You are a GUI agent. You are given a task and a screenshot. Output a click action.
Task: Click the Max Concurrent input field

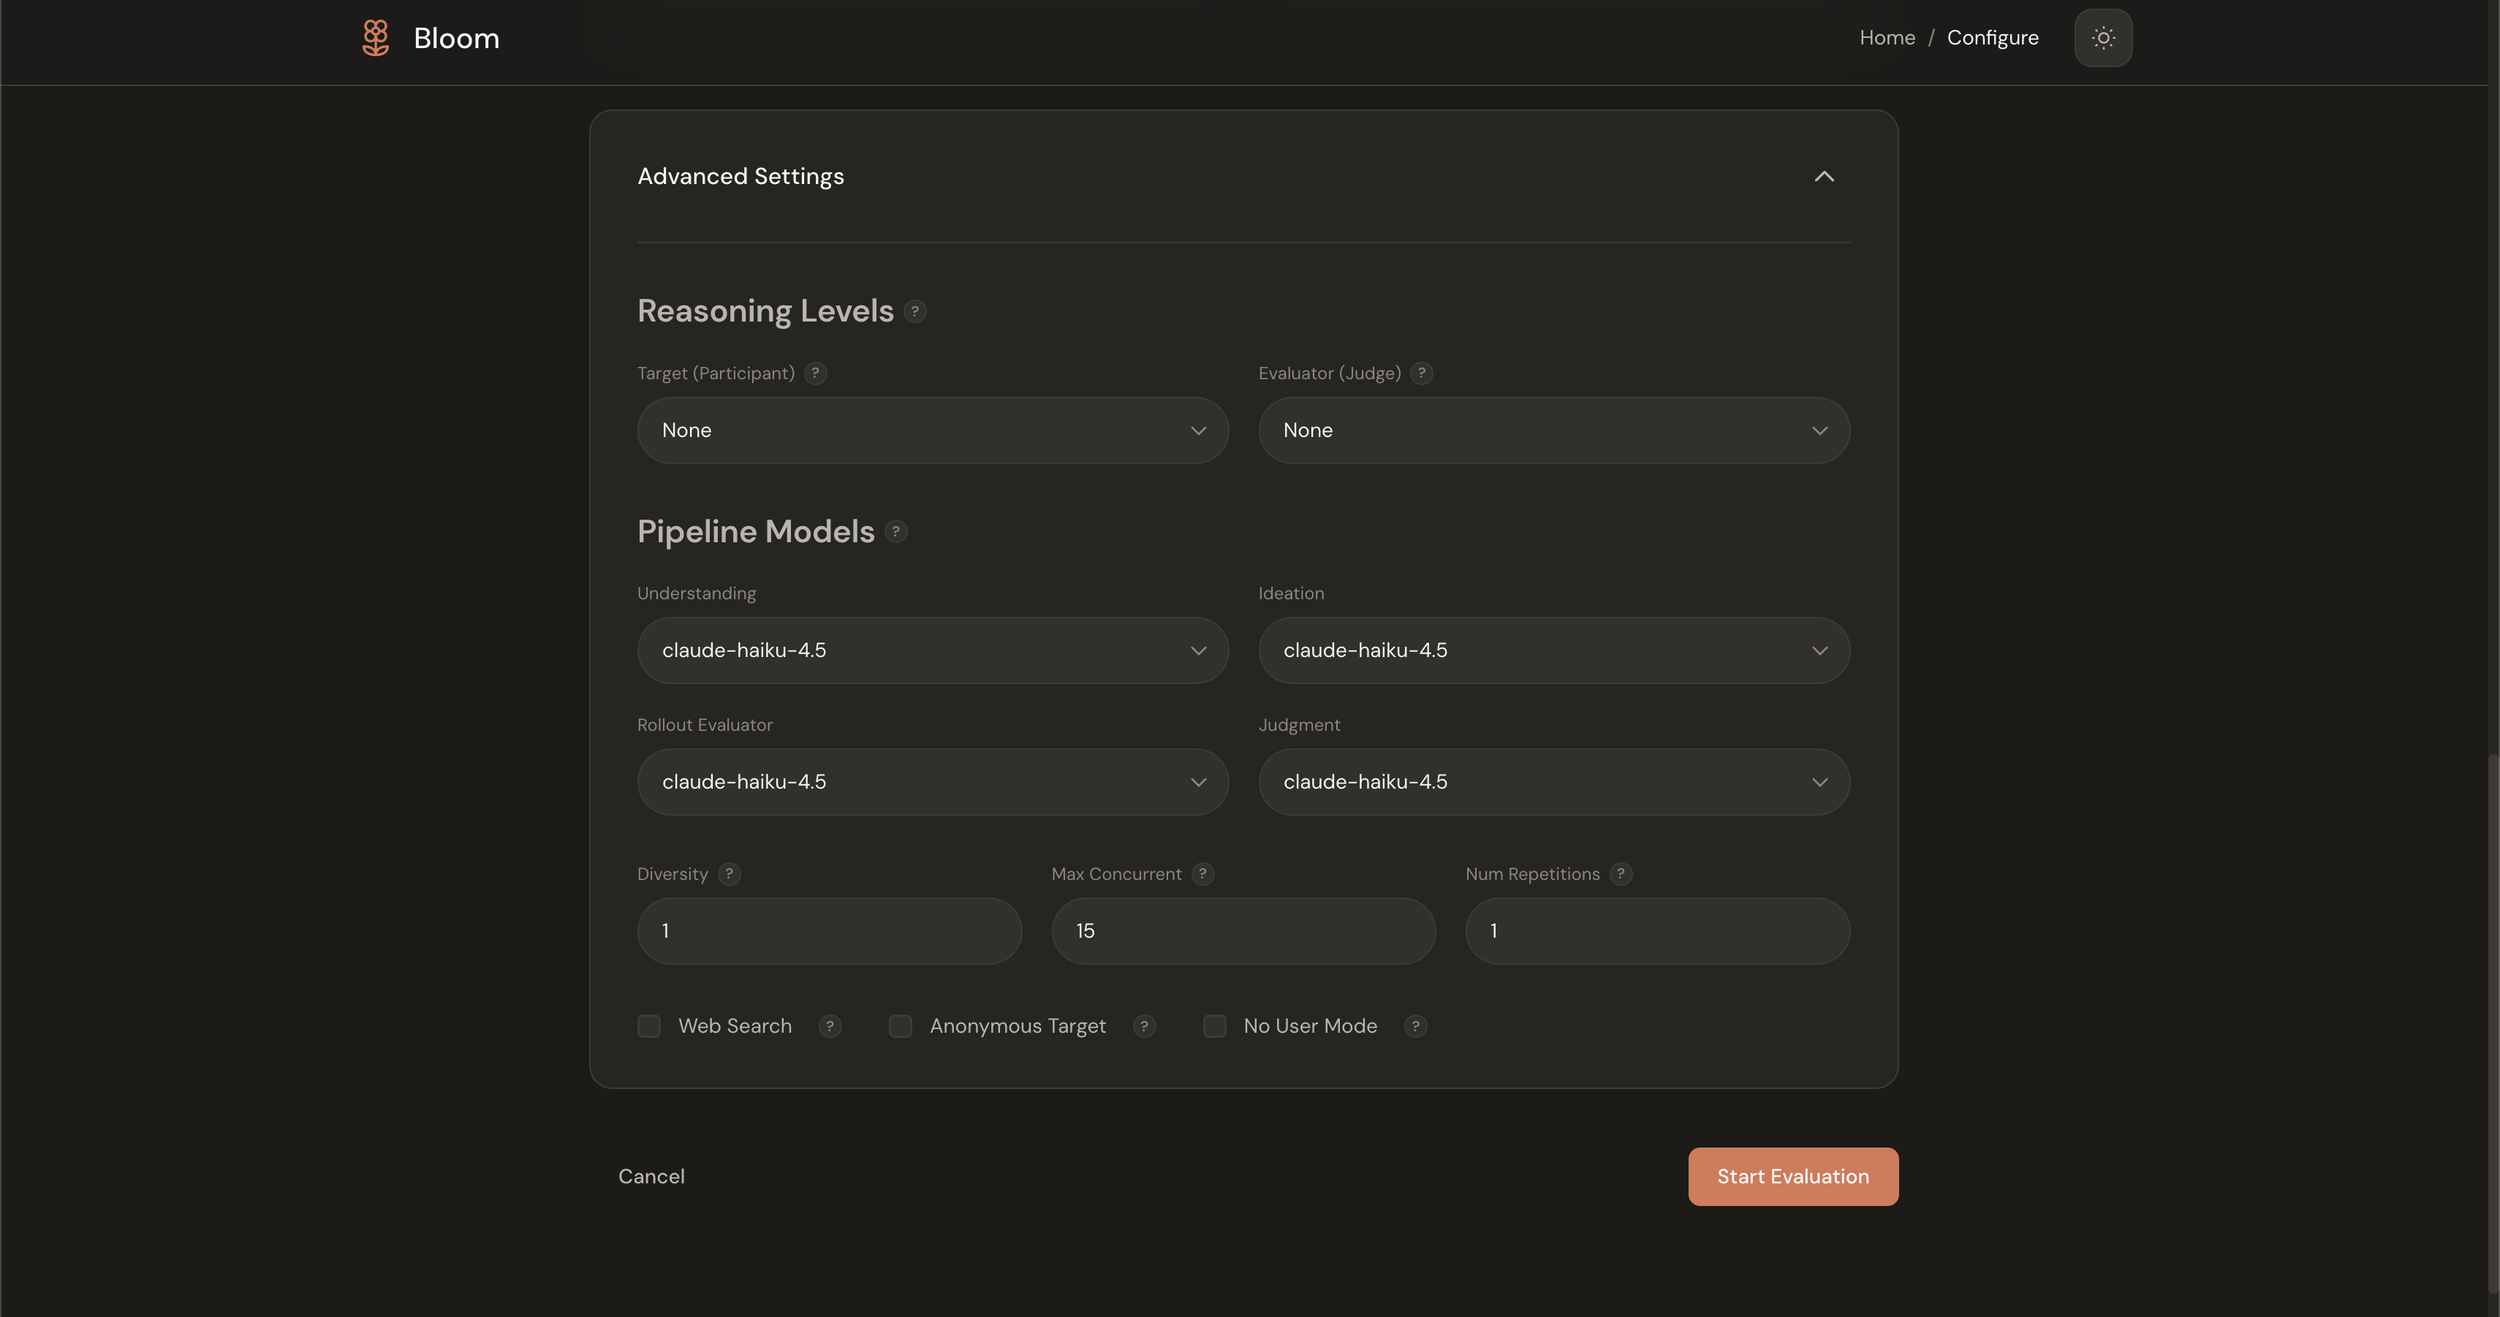1243,931
